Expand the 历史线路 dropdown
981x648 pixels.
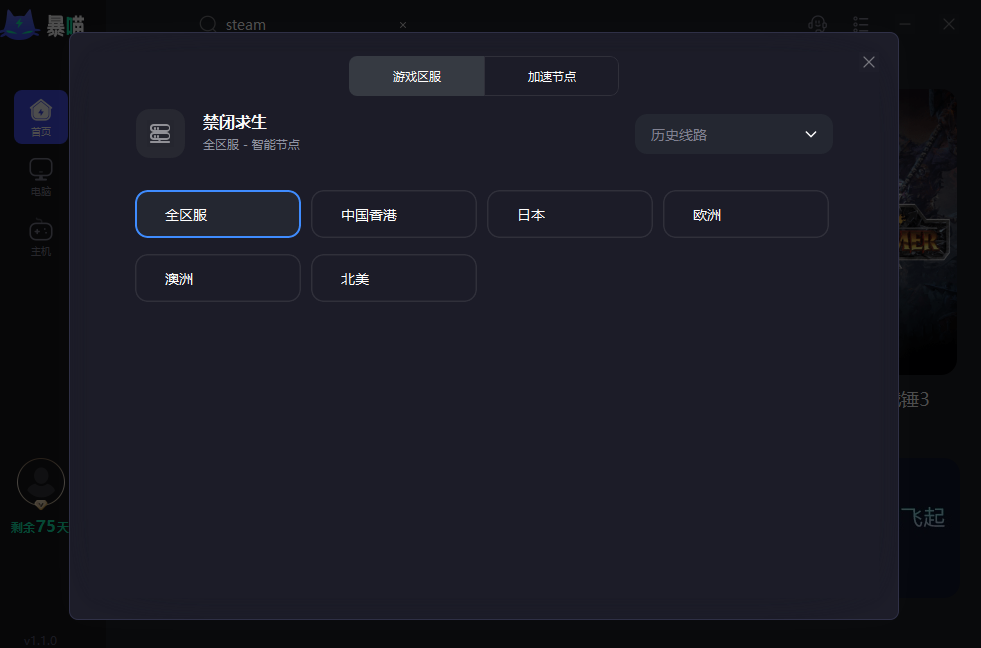tap(733, 134)
